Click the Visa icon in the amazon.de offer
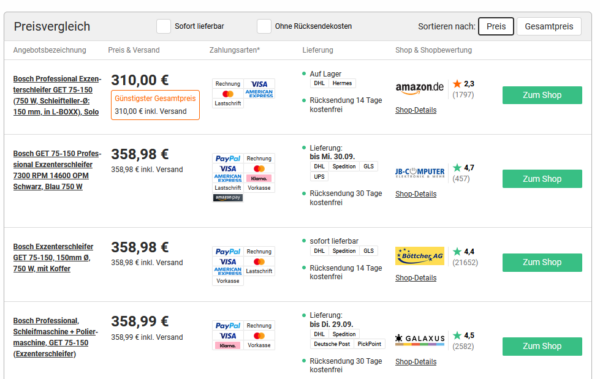Screen dimensions: 600x379 click(259, 84)
